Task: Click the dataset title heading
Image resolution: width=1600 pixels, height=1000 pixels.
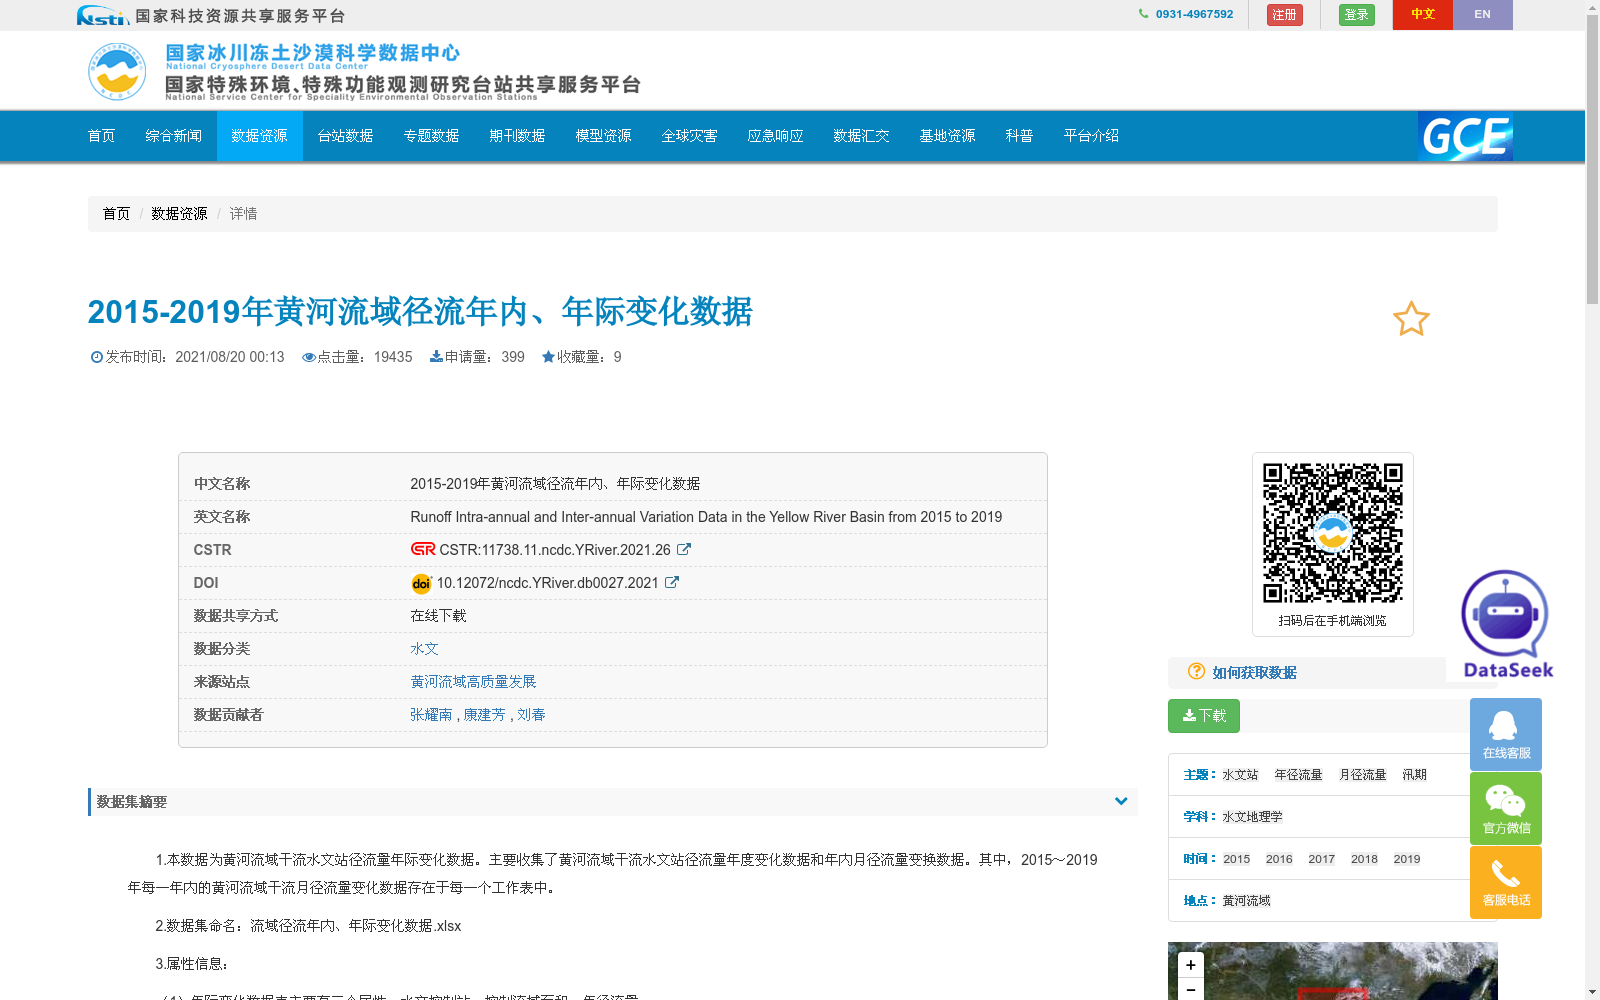Action: click(420, 312)
